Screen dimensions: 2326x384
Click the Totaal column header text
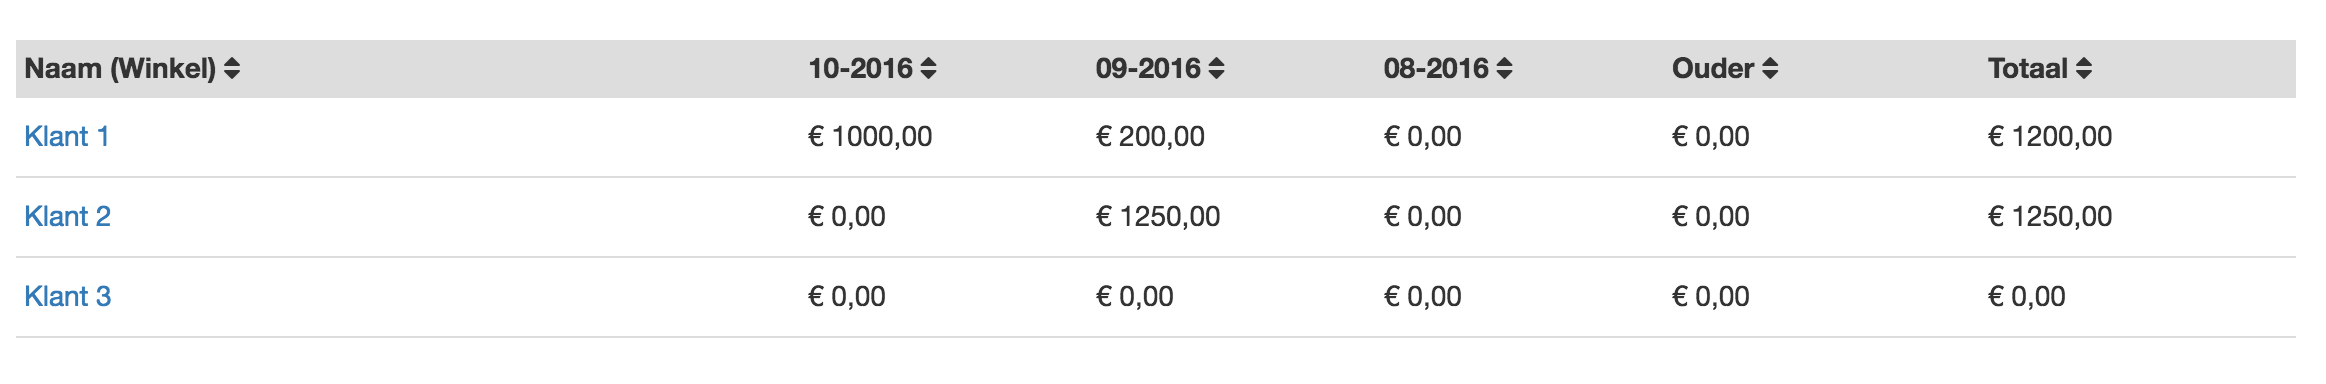[2028, 69]
